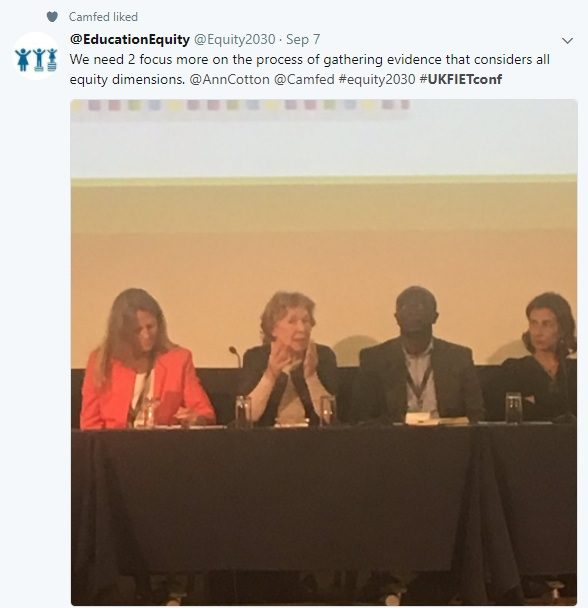Open the #UKFIETconf hashtag
Screen dimensions: 588x608
[461, 79]
